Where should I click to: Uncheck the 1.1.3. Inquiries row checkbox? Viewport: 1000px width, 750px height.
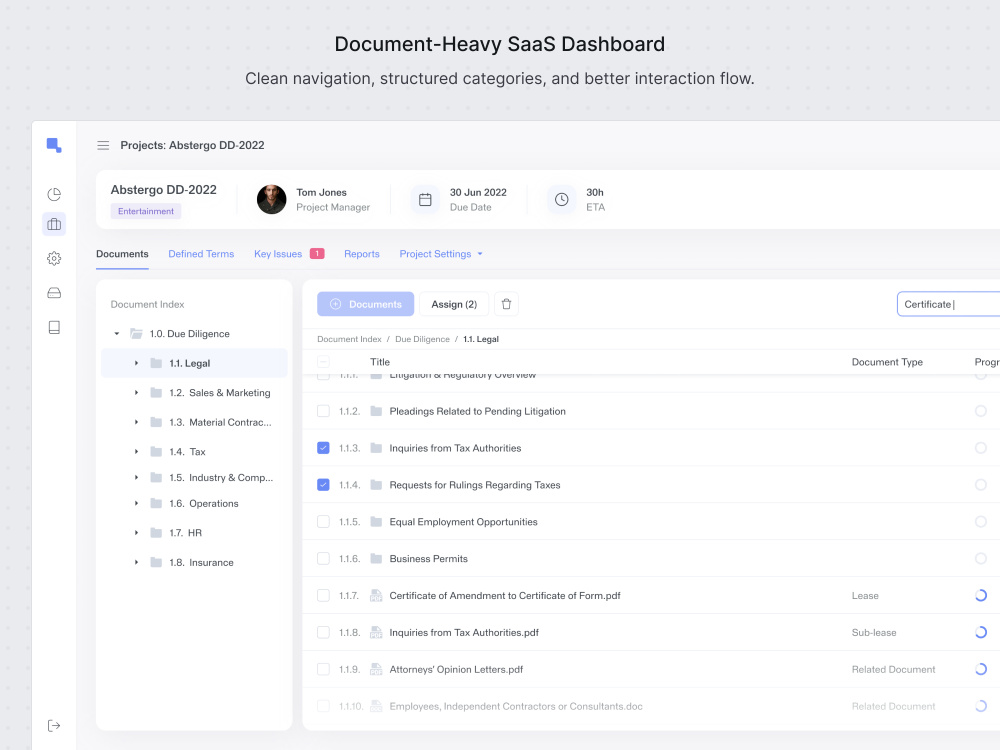(323, 448)
